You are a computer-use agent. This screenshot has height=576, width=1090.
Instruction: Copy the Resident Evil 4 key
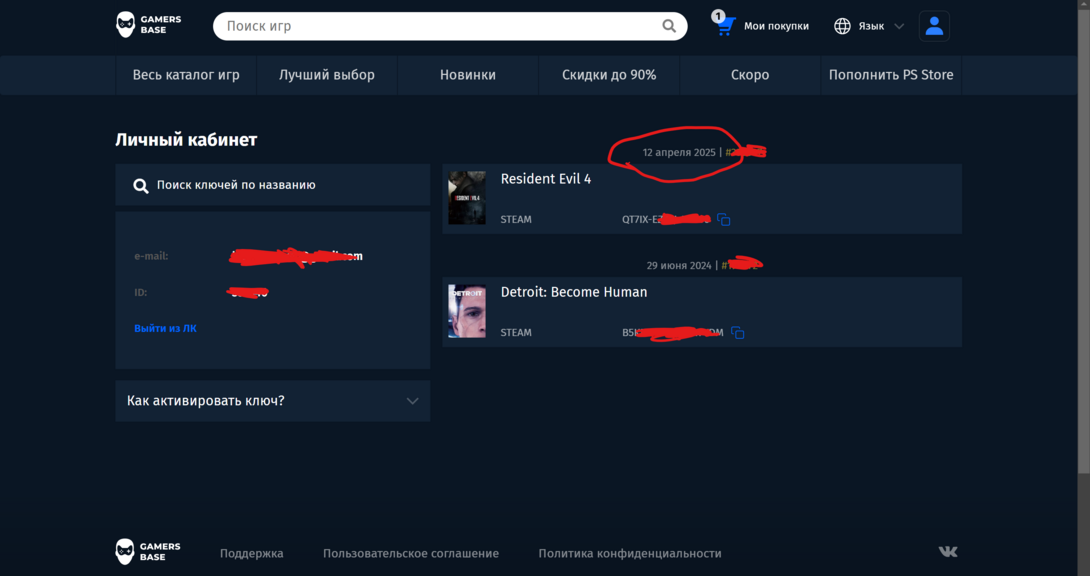click(x=724, y=220)
